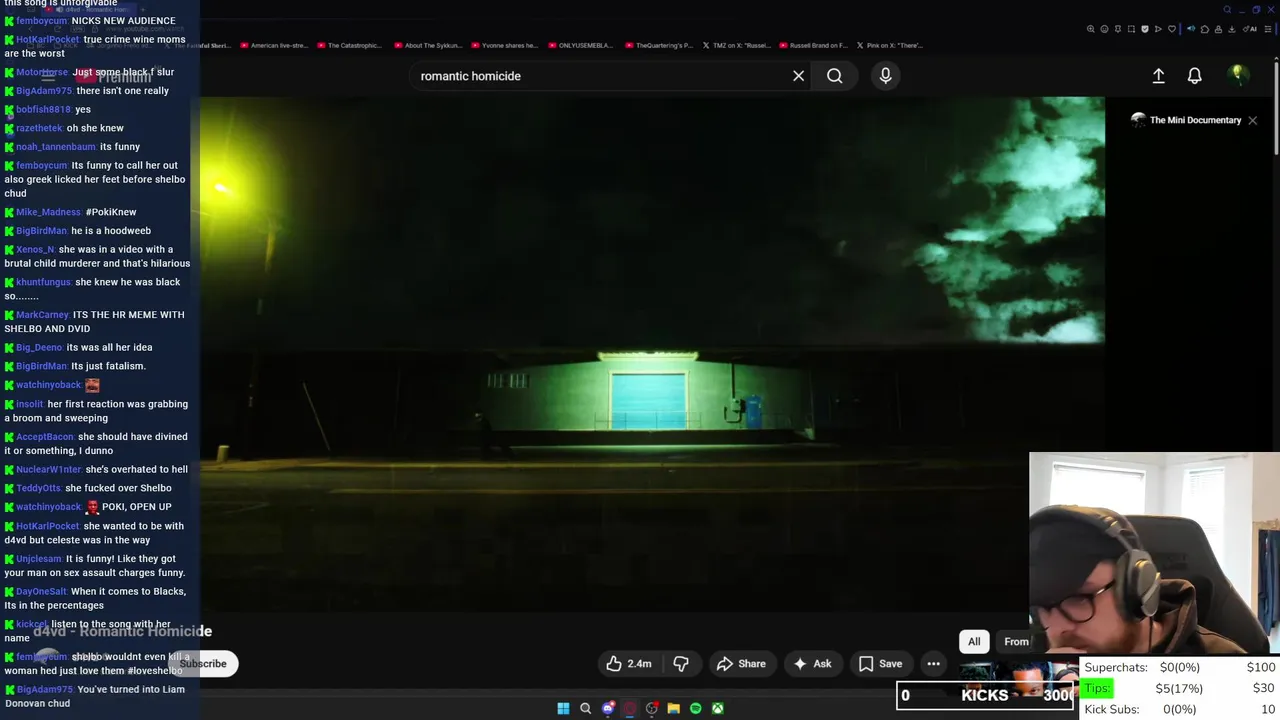The height and width of the screenshot is (720, 1280).
Task: Click the play/send arrow toolbar icon
Action: pyautogui.click(x=1158, y=29)
